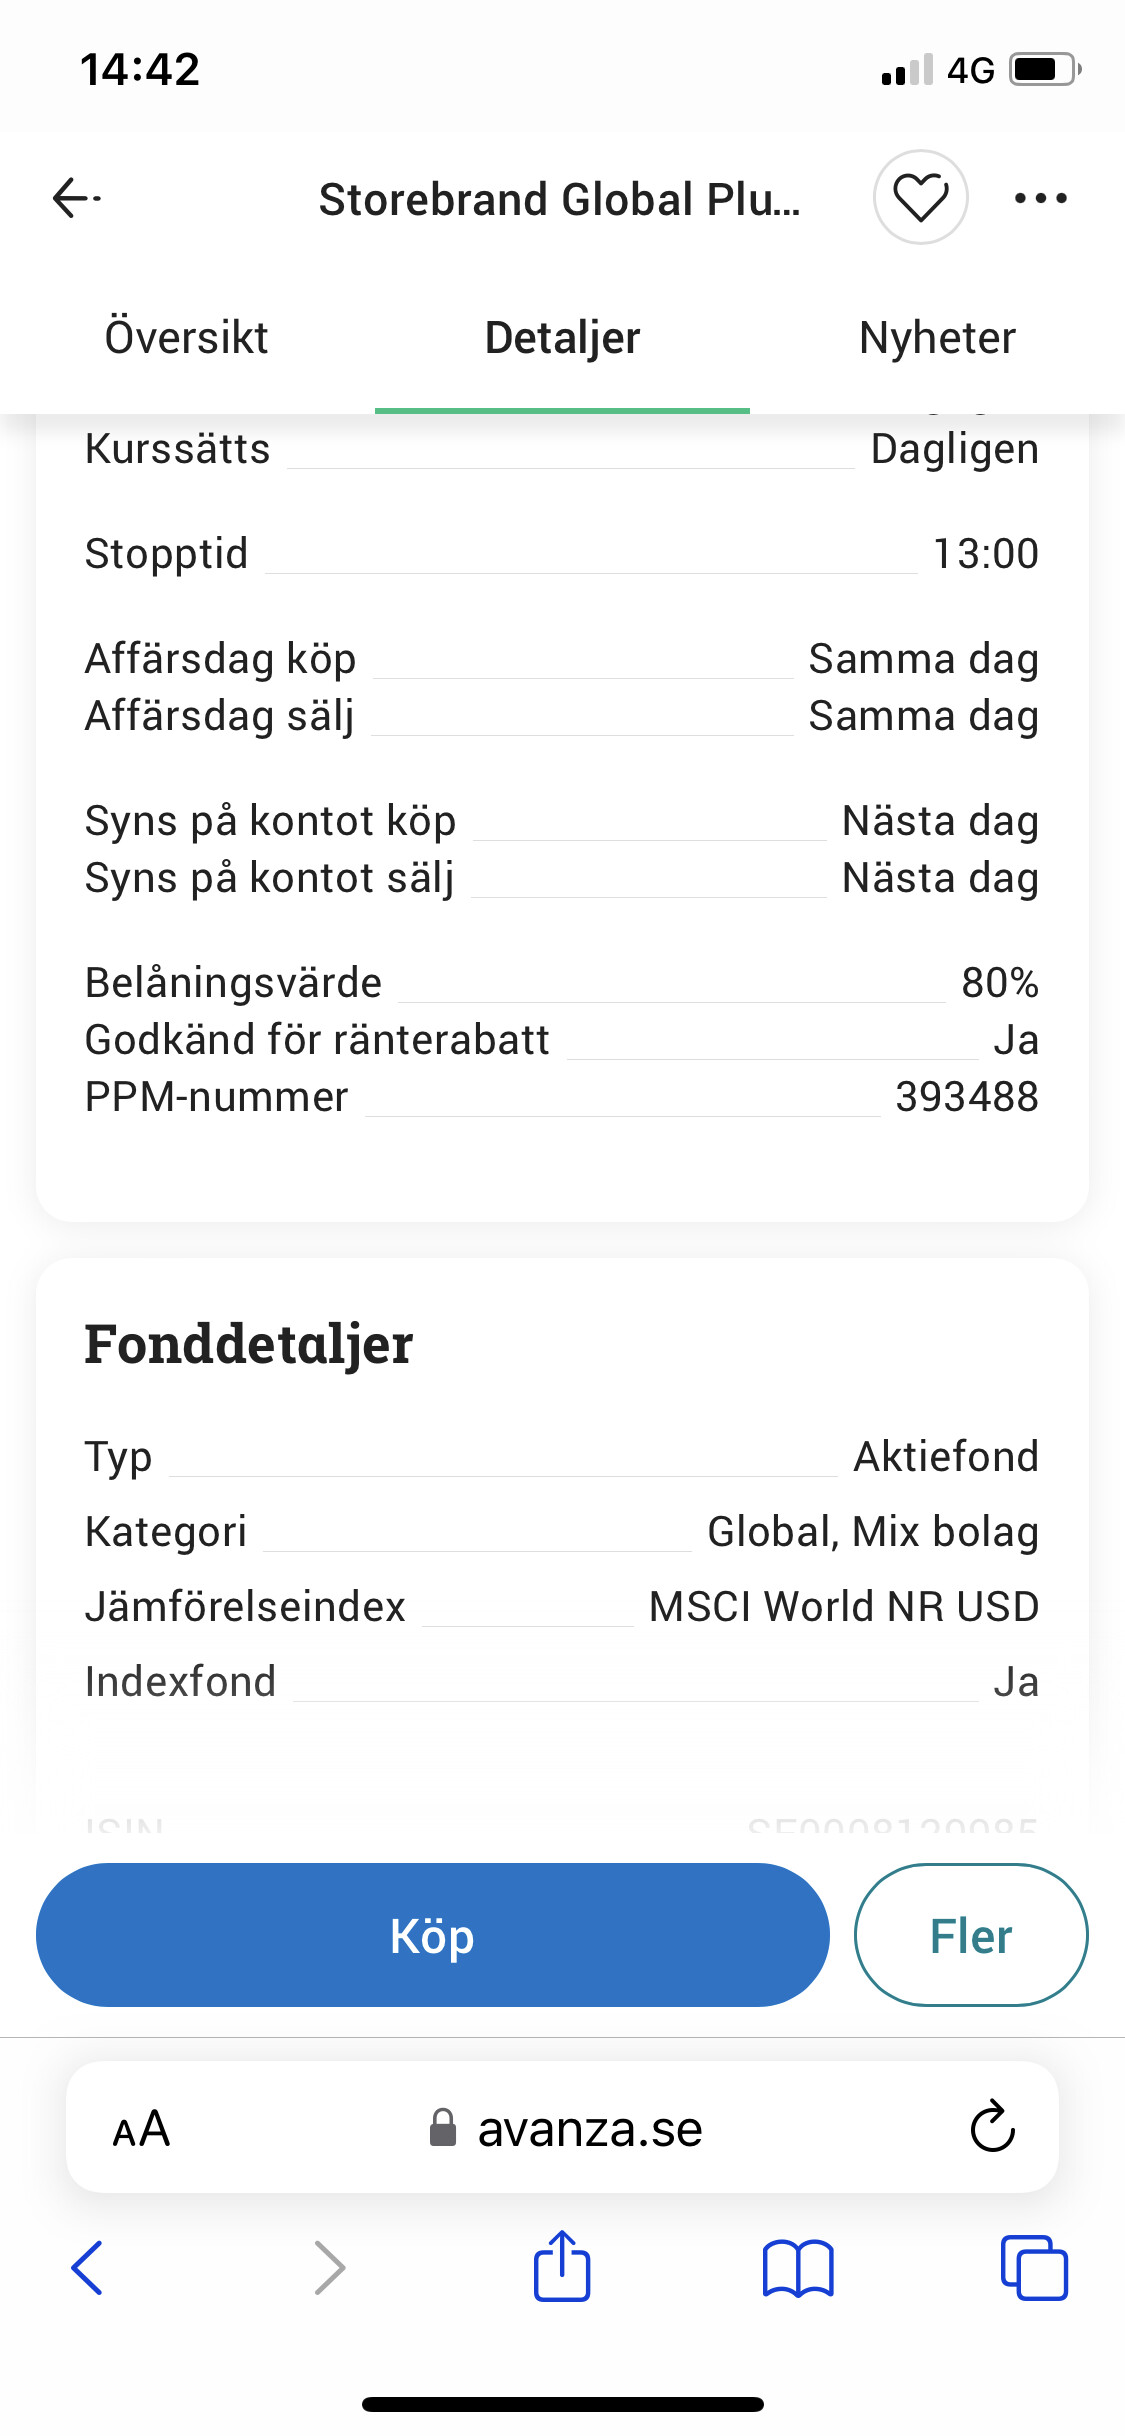Go back with Safari back chevron
Screen dimensions: 1125x2436
click(x=88, y=2267)
